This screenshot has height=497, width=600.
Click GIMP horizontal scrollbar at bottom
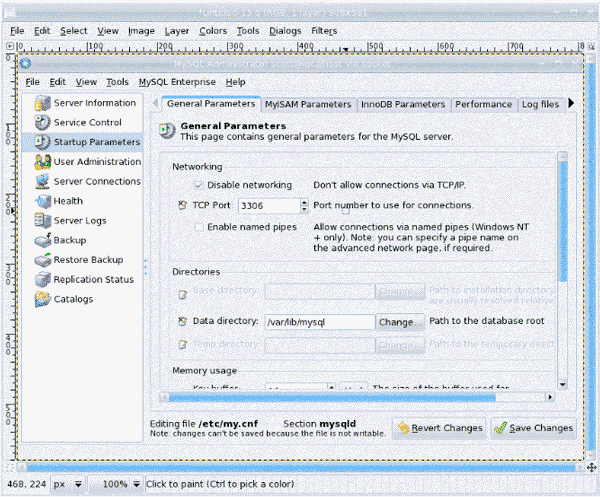point(300,468)
